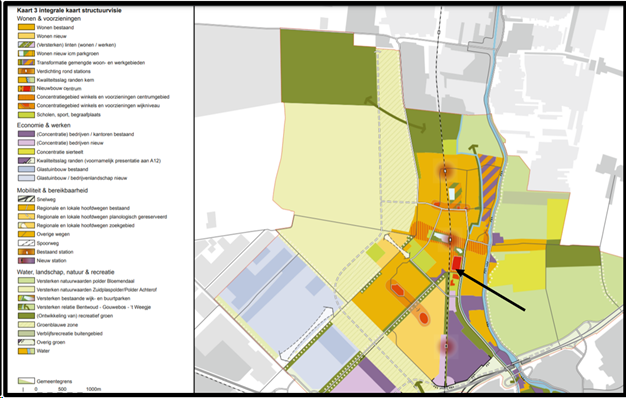Click the 'Bentwoud - Gouwebos' arrow legend symbol
The image size is (626, 398).
pos(26,307)
